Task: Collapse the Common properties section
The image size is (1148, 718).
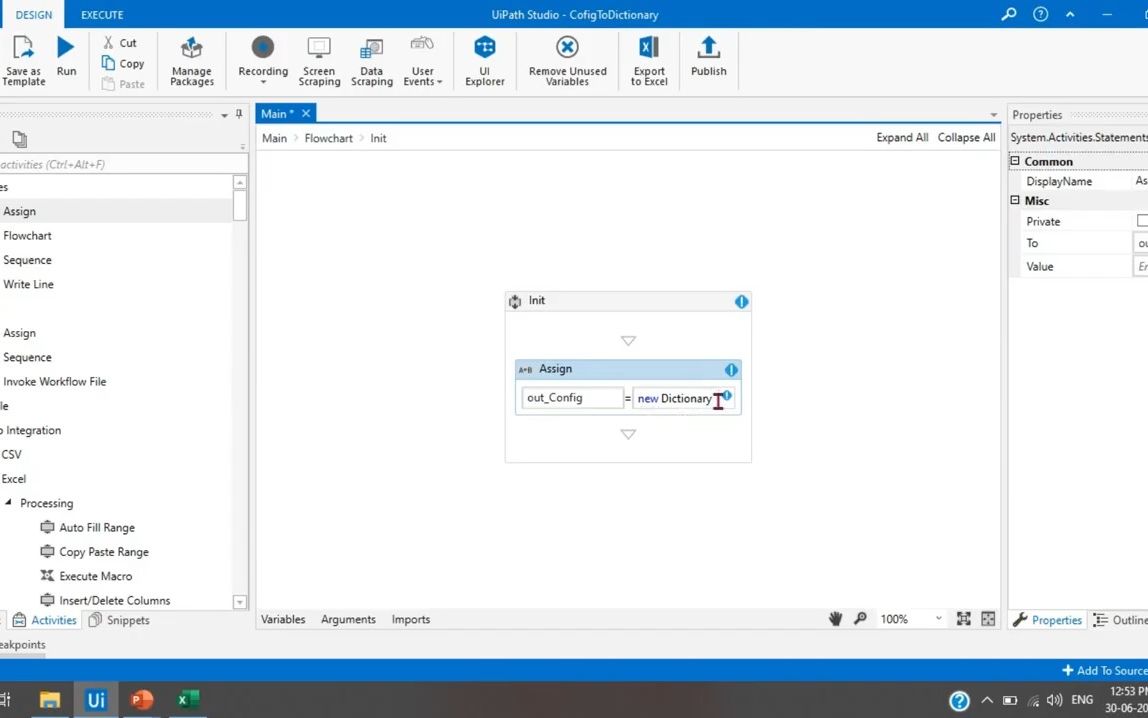Action: pyautogui.click(x=1015, y=161)
